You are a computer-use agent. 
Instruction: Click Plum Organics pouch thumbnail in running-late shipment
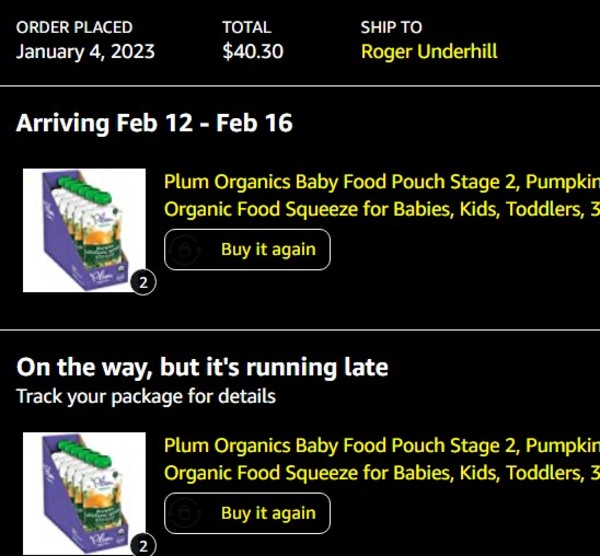[84, 493]
